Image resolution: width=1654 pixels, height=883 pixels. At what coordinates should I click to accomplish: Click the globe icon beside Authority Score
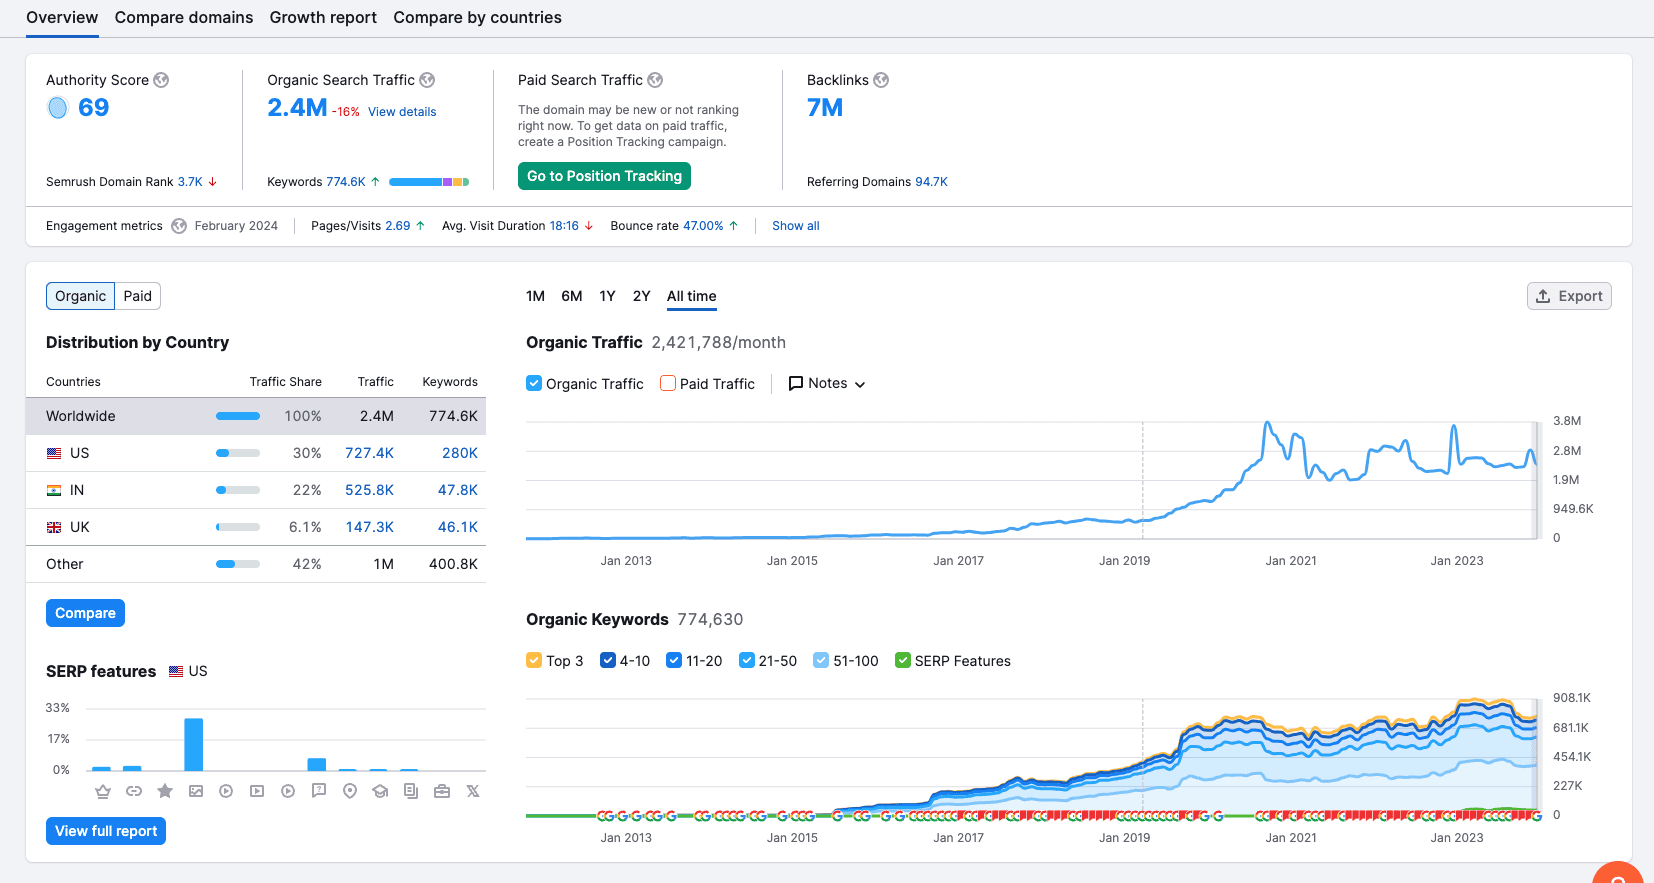point(161,80)
